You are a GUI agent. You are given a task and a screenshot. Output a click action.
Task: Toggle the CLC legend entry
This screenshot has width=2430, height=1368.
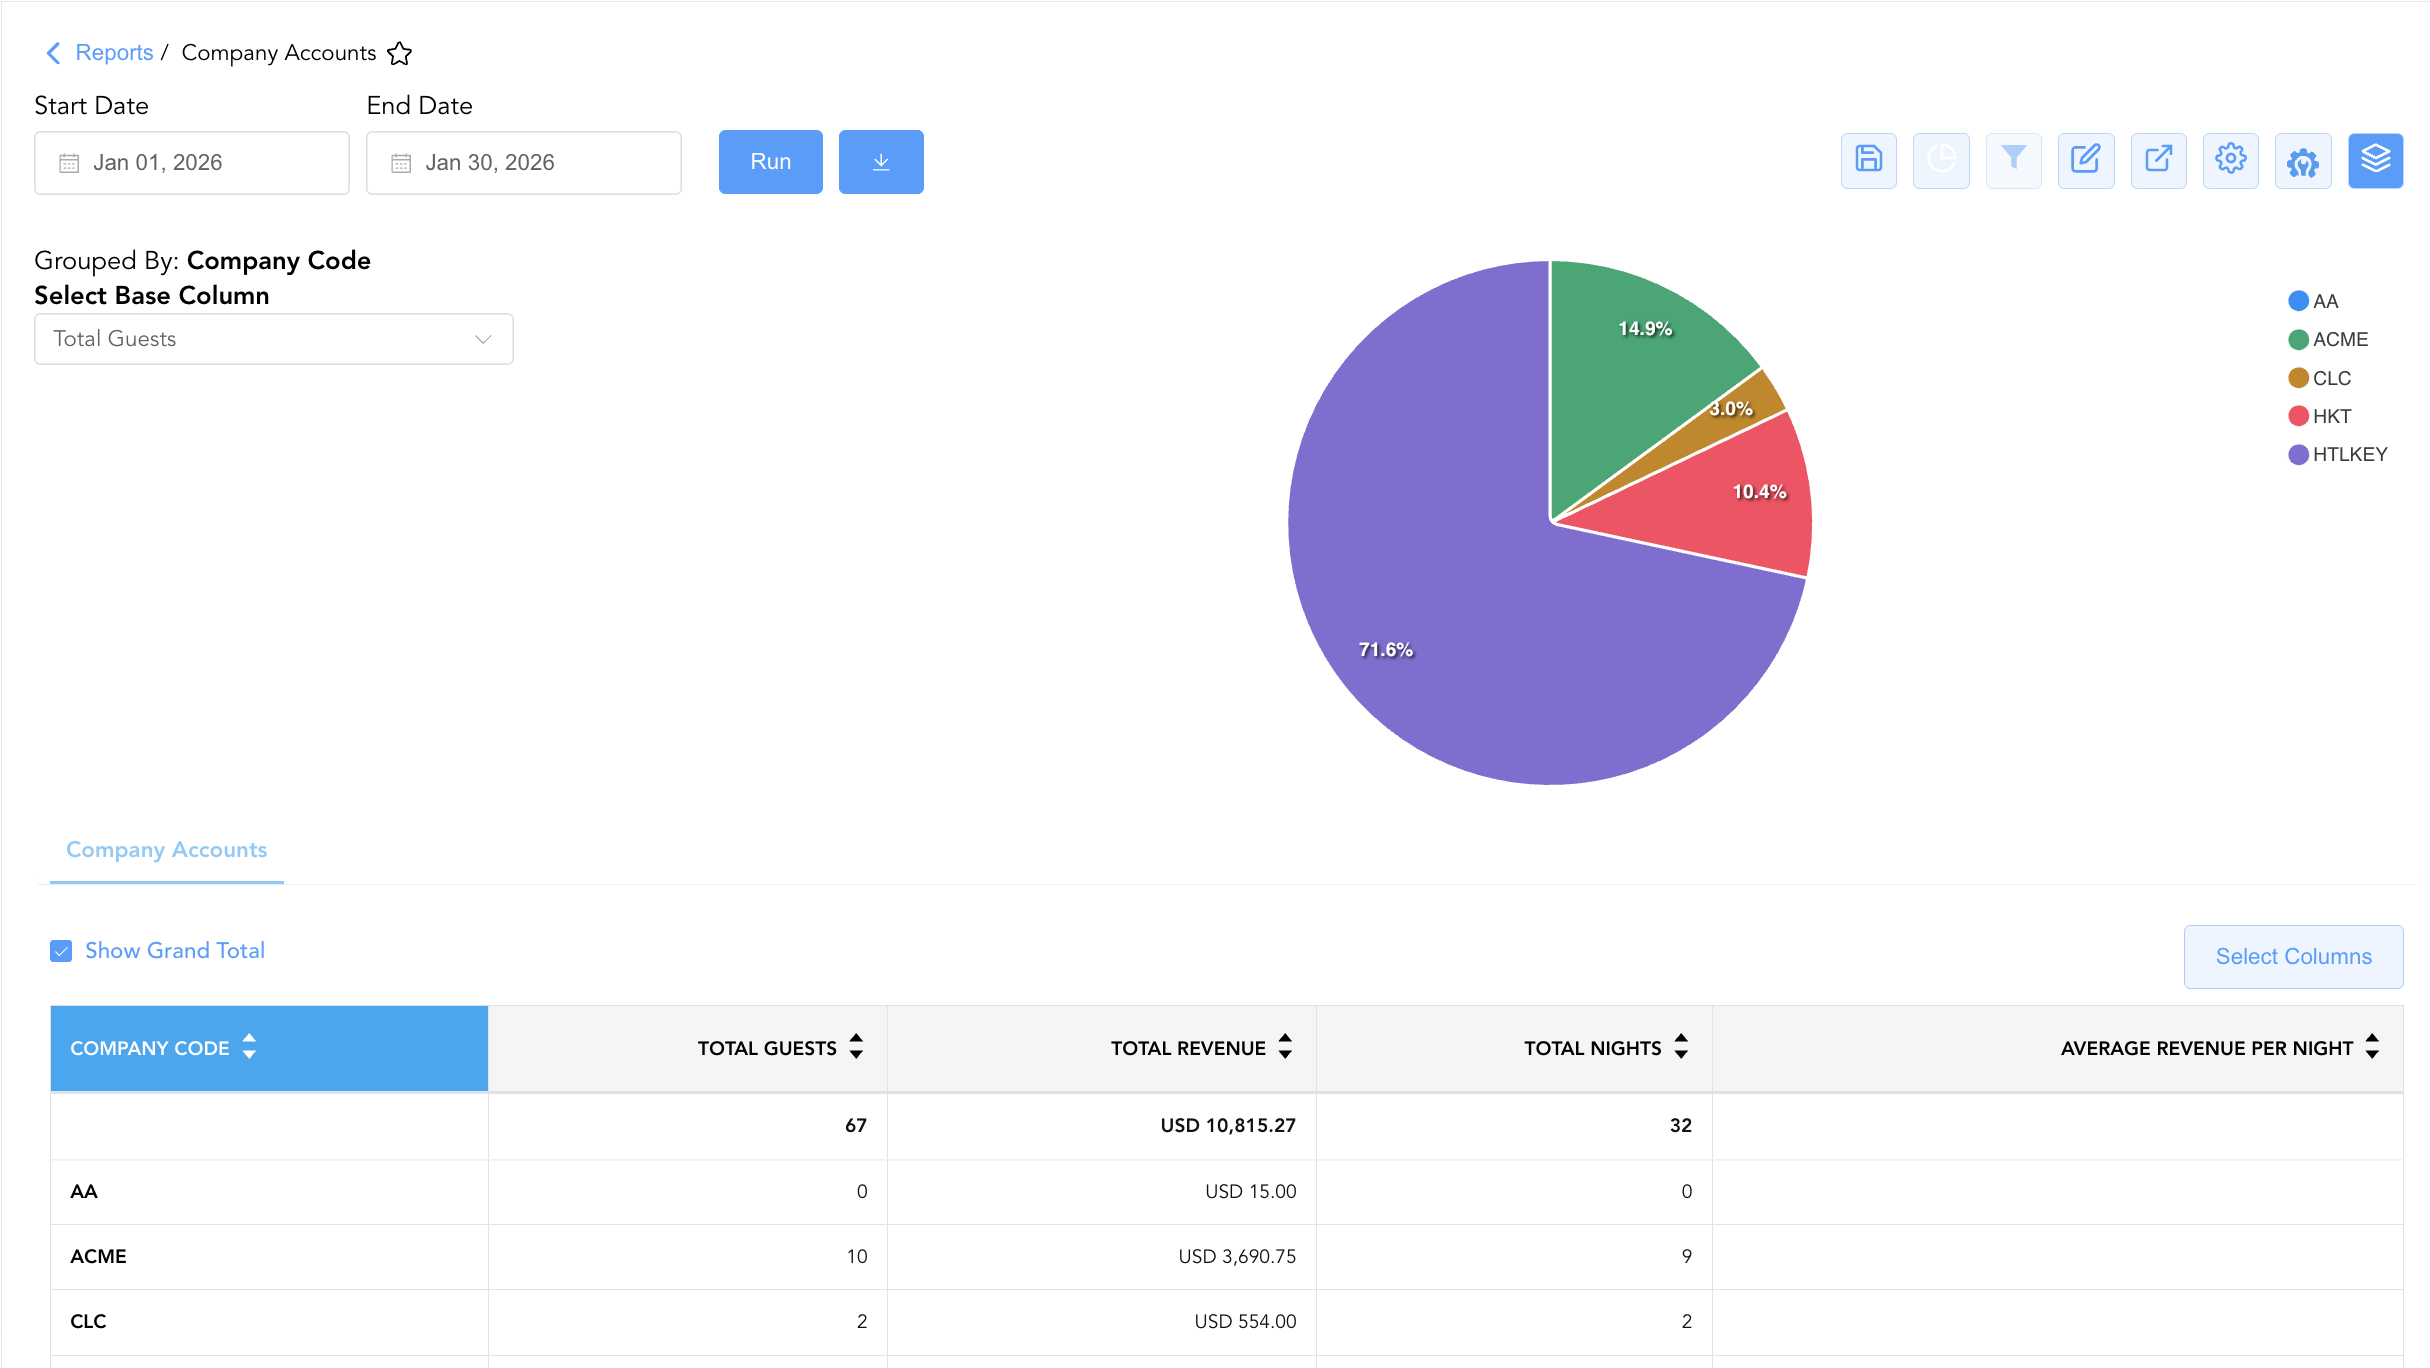[2320, 378]
